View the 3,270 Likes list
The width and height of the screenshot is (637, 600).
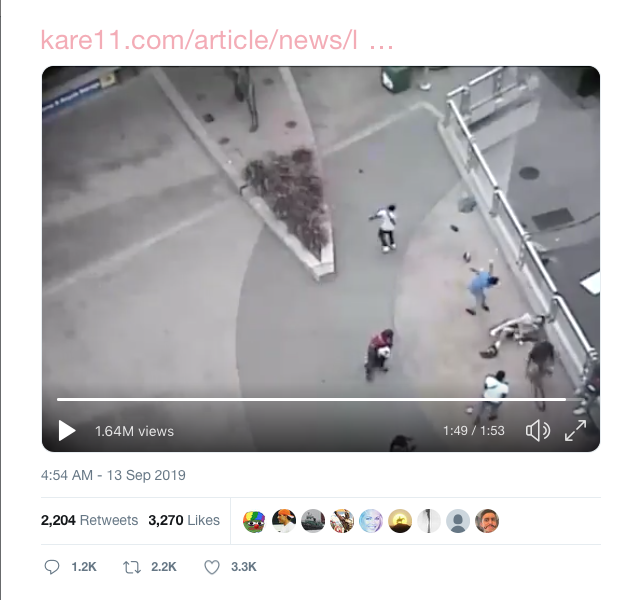(184, 520)
